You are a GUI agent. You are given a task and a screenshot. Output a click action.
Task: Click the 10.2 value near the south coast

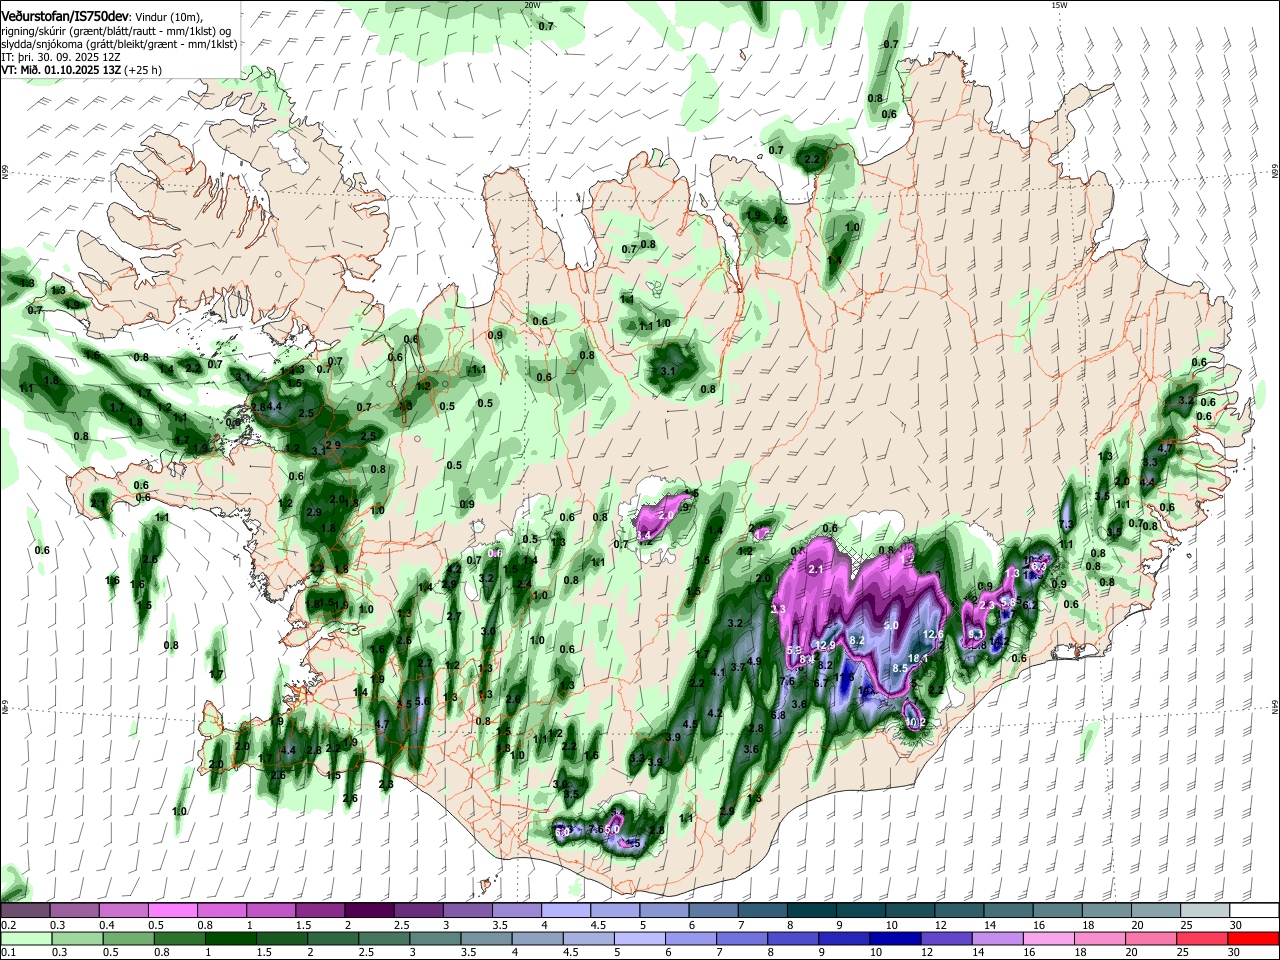(915, 721)
